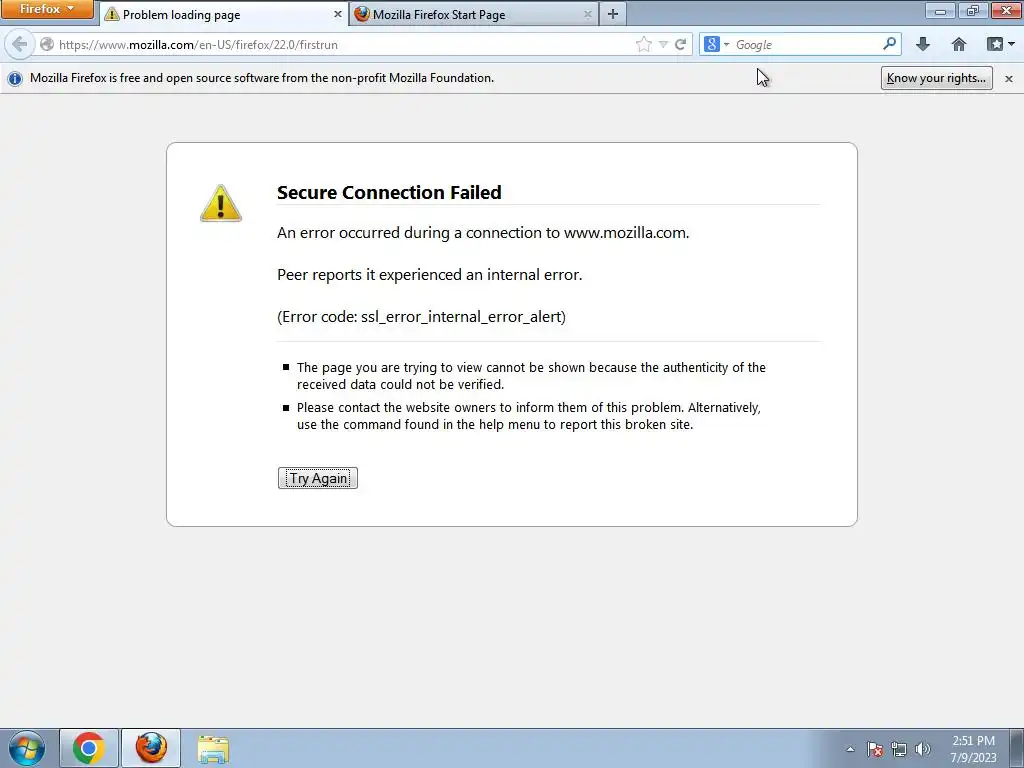
Task: Open the Google search engine dropdown
Action: tap(716, 44)
